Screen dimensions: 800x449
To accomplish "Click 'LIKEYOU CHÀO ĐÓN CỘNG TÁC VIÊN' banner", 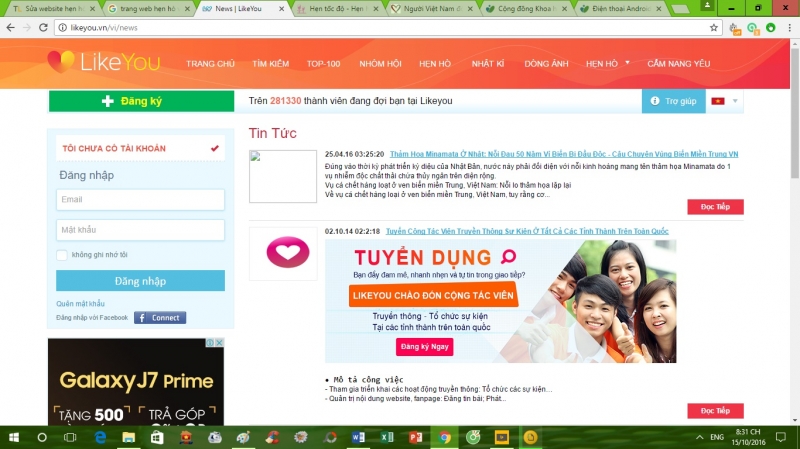I will (x=433, y=295).
